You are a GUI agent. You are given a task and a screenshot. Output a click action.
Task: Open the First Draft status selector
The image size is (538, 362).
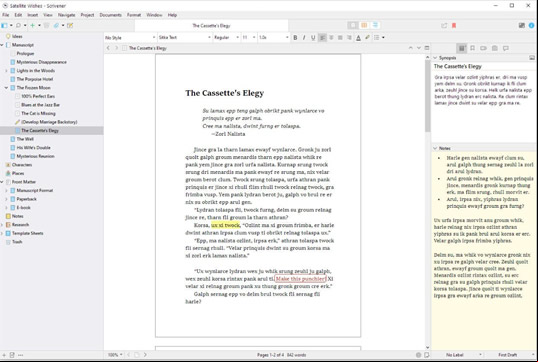pyautogui.click(x=511, y=355)
